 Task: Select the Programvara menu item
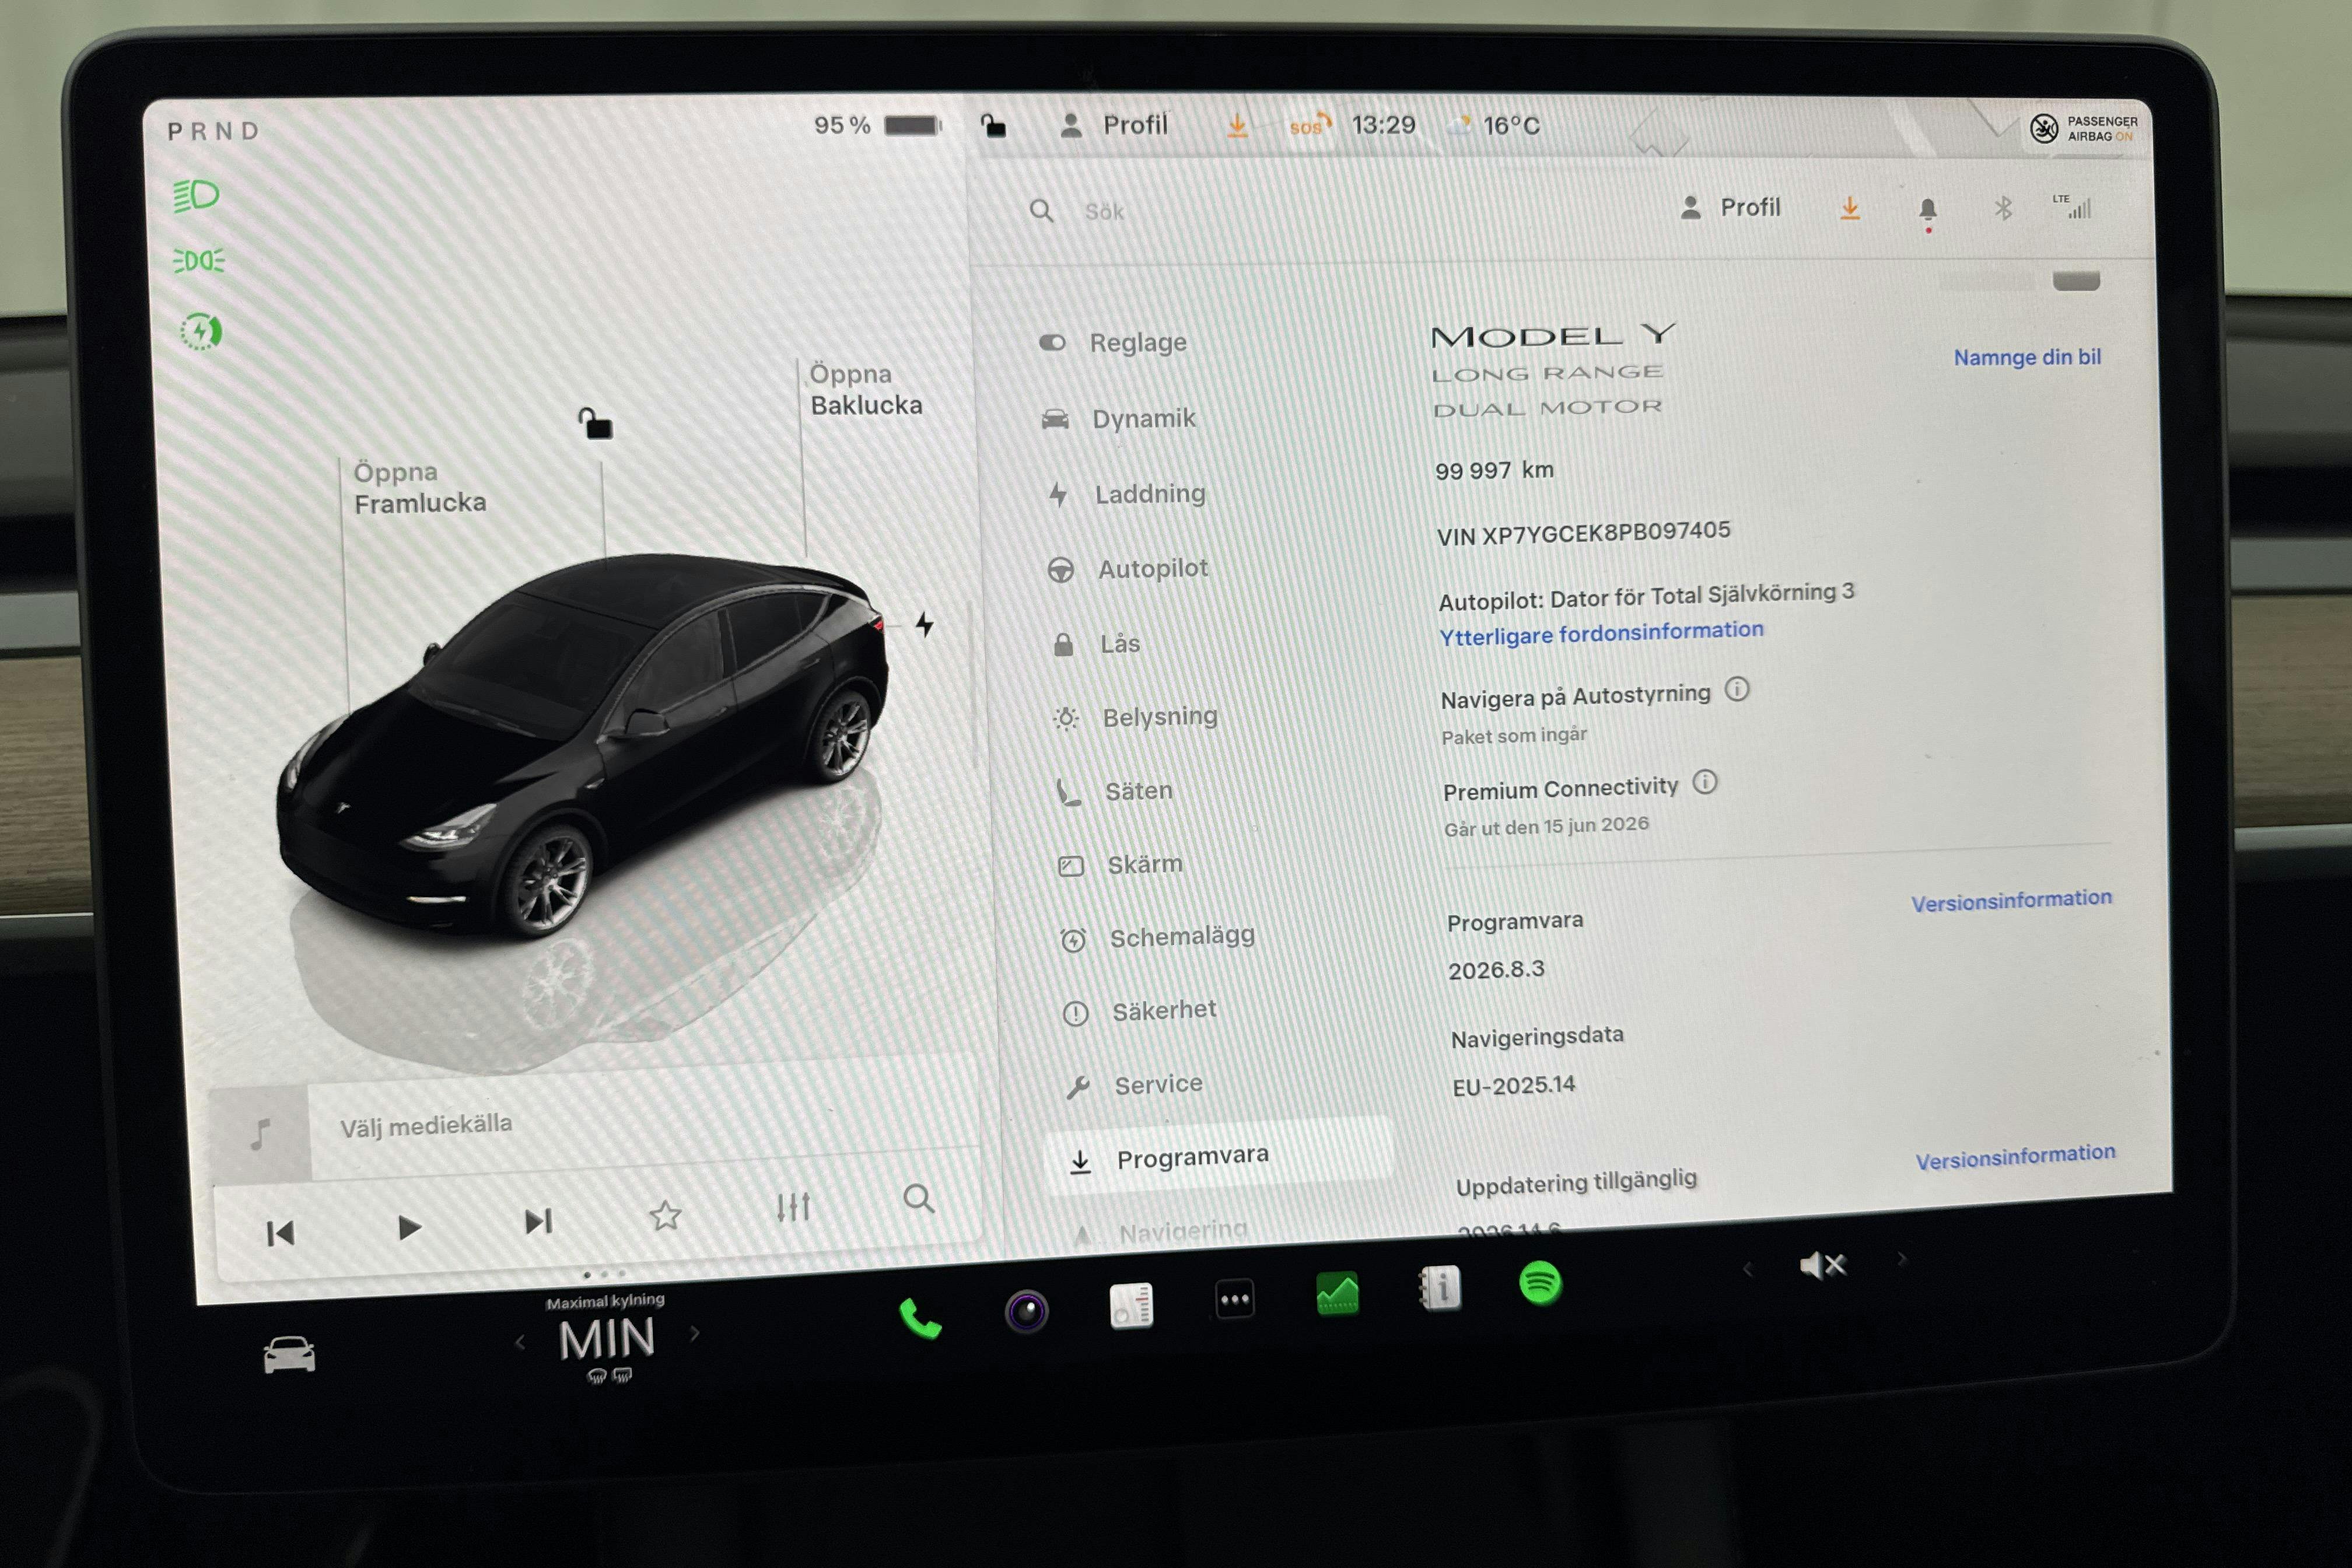coord(1219,1157)
